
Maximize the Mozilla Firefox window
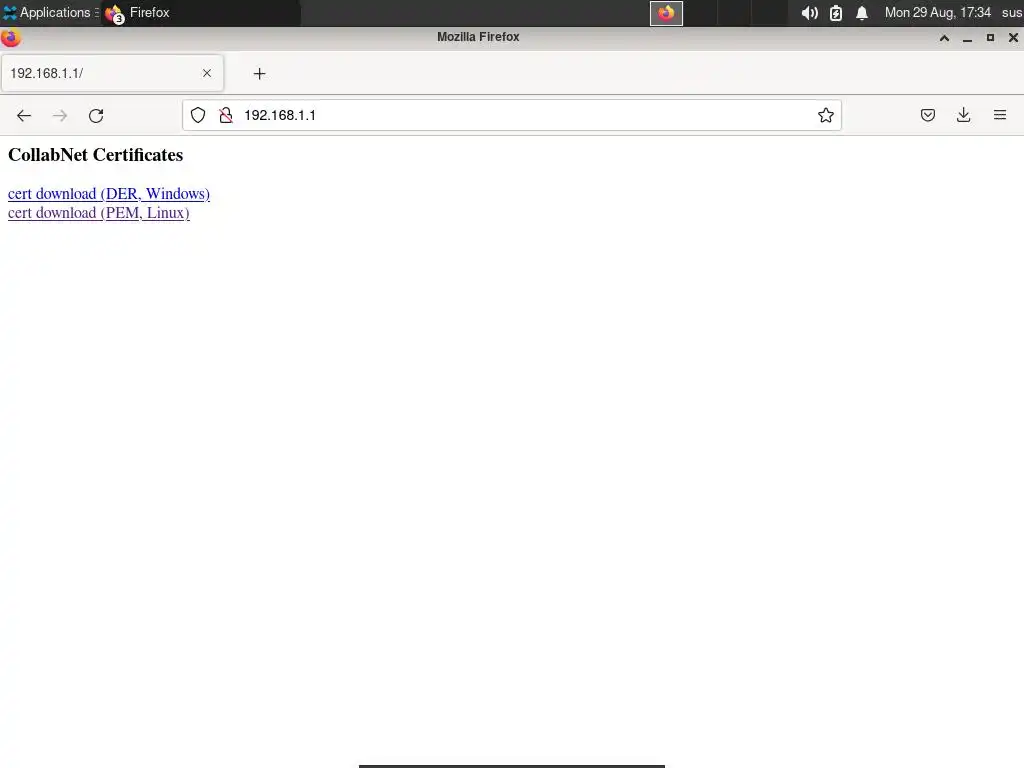pyautogui.click(x=990, y=38)
